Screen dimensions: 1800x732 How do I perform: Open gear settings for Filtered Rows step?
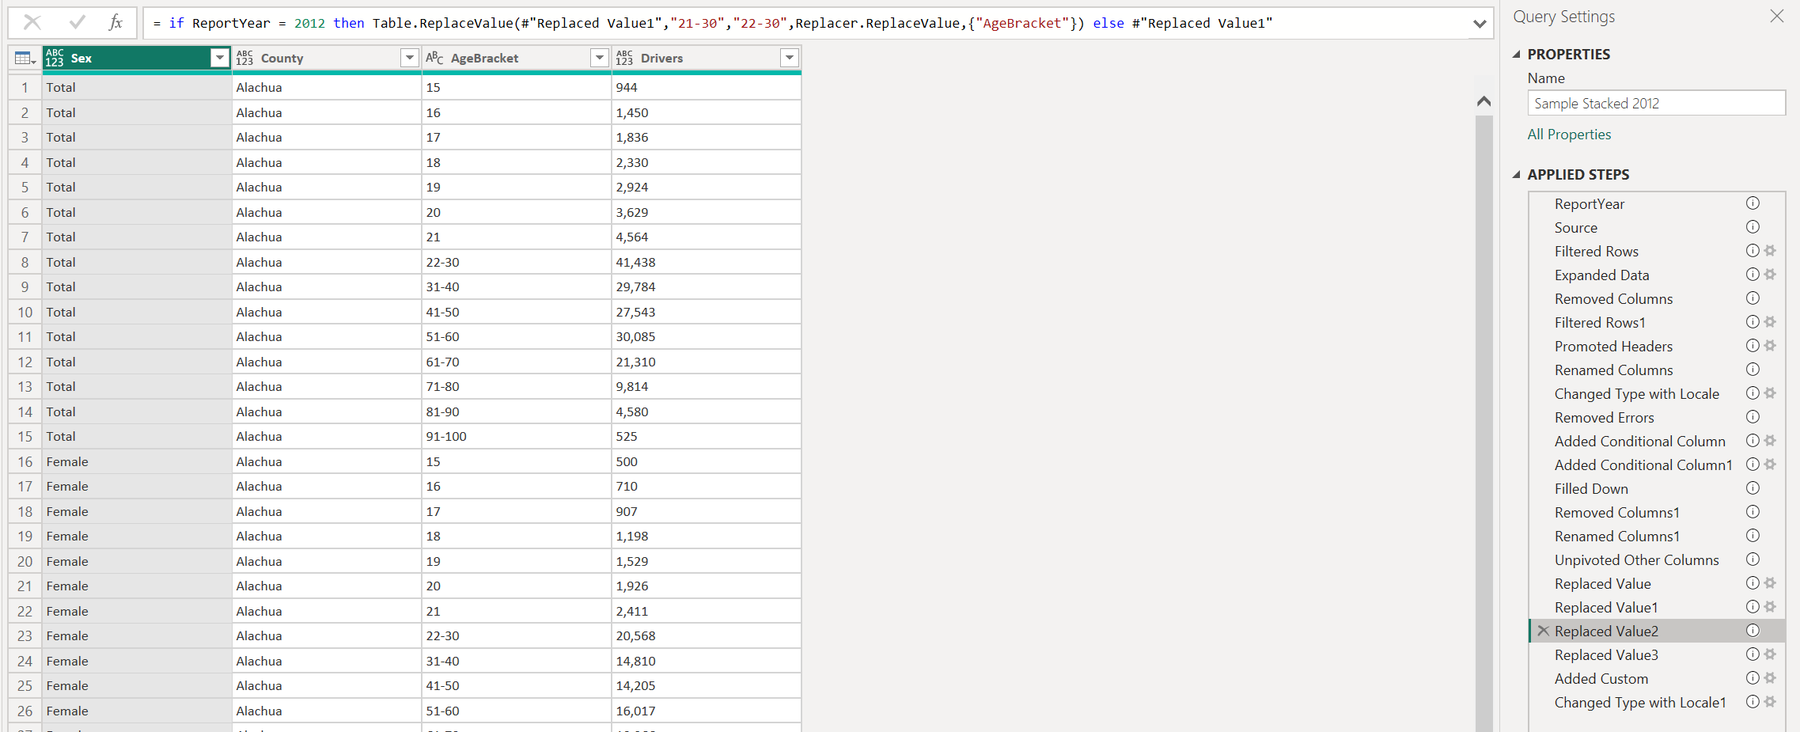[x=1770, y=251]
